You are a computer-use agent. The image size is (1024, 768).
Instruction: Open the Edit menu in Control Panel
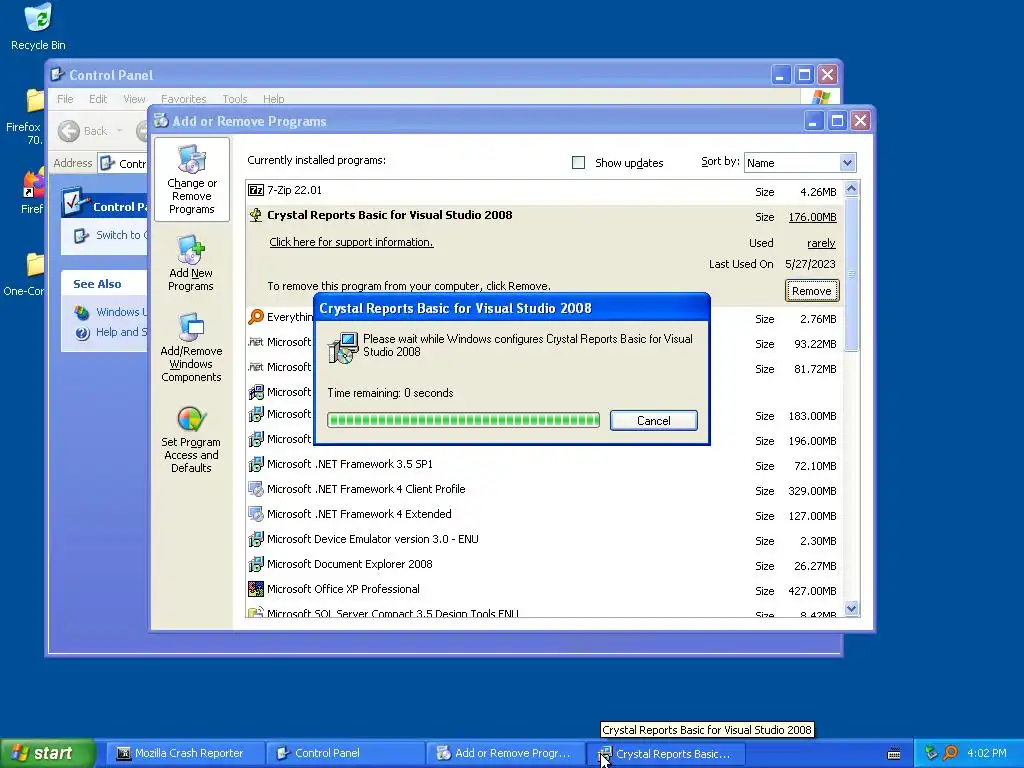pyautogui.click(x=98, y=99)
